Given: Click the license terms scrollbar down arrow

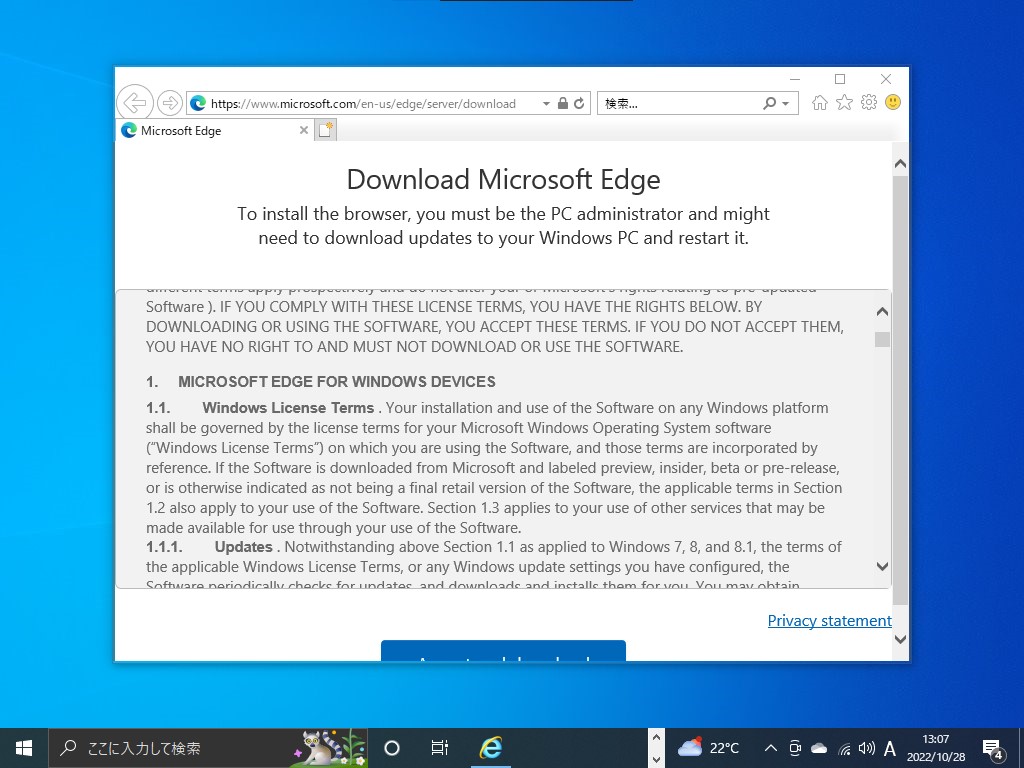Looking at the screenshot, I should (882, 566).
